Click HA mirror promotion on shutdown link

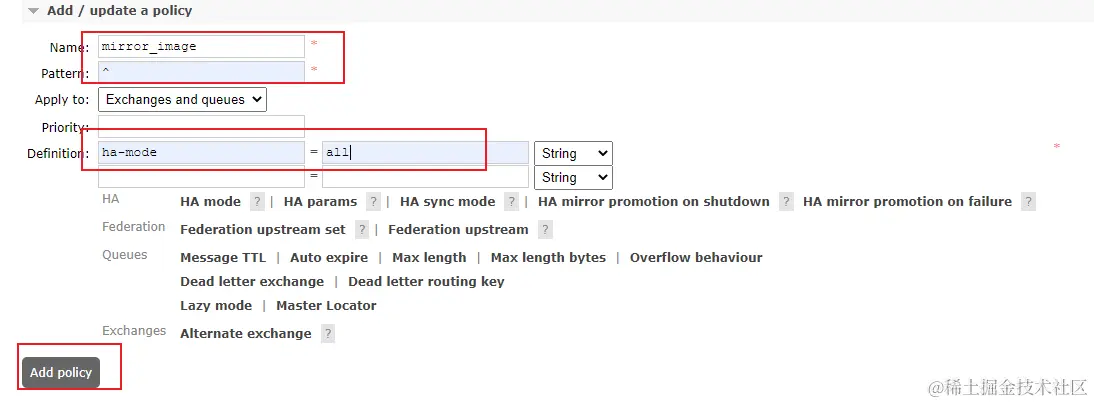pyautogui.click(x=654, y=202)
